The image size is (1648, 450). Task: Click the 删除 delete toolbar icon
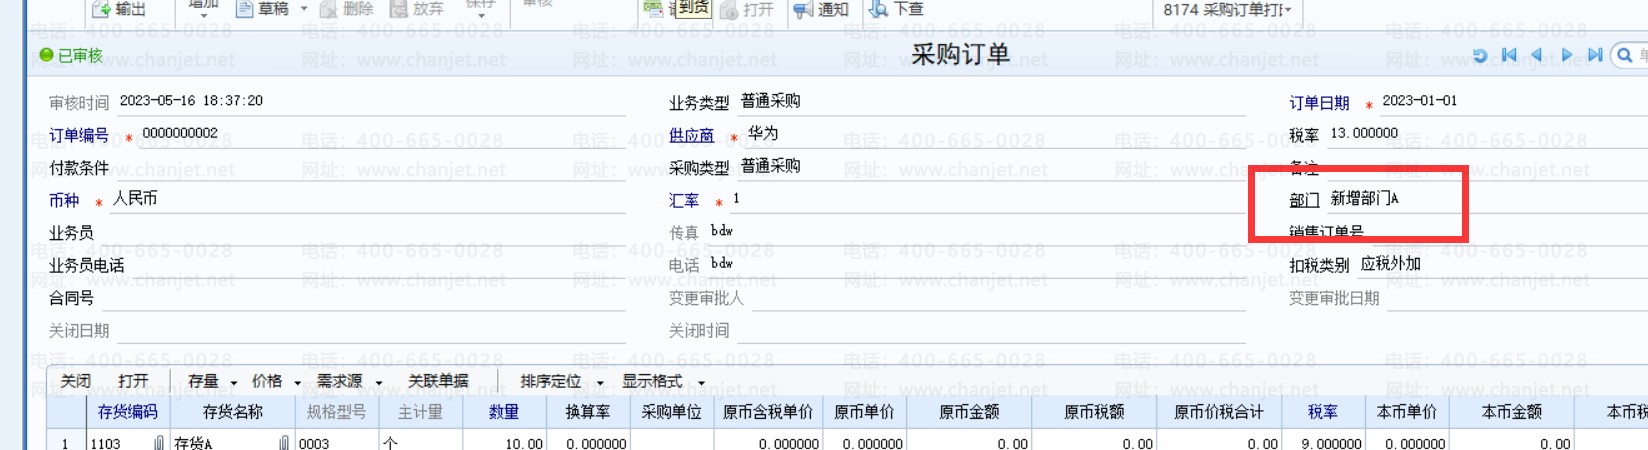point(329,9)
